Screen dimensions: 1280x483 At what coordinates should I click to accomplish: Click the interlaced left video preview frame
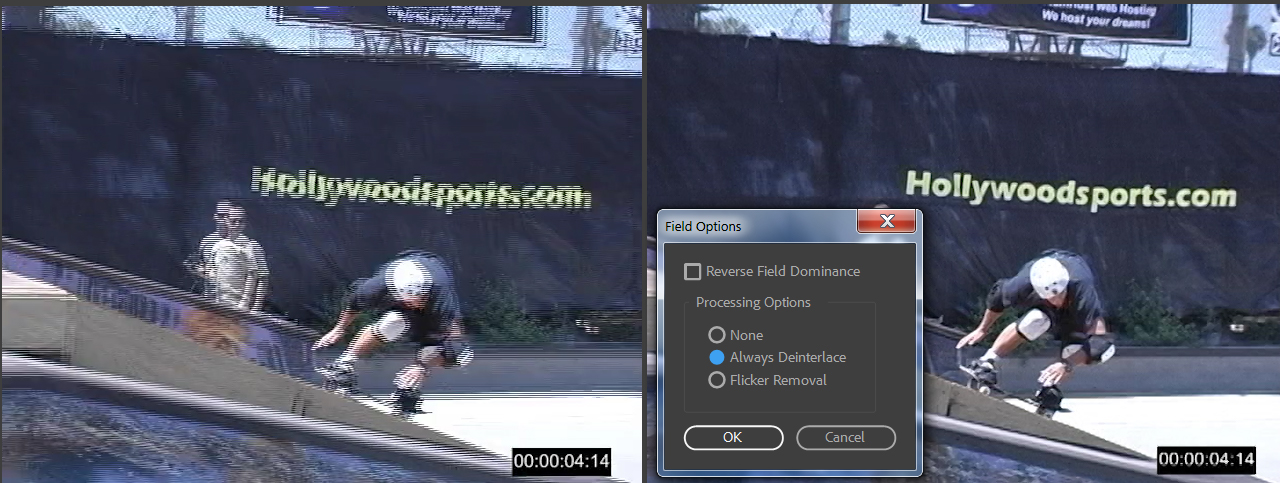[321, 244]
